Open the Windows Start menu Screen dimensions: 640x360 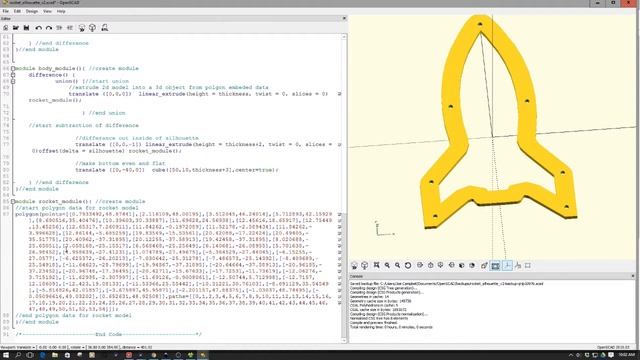click(x=6, y=355)
